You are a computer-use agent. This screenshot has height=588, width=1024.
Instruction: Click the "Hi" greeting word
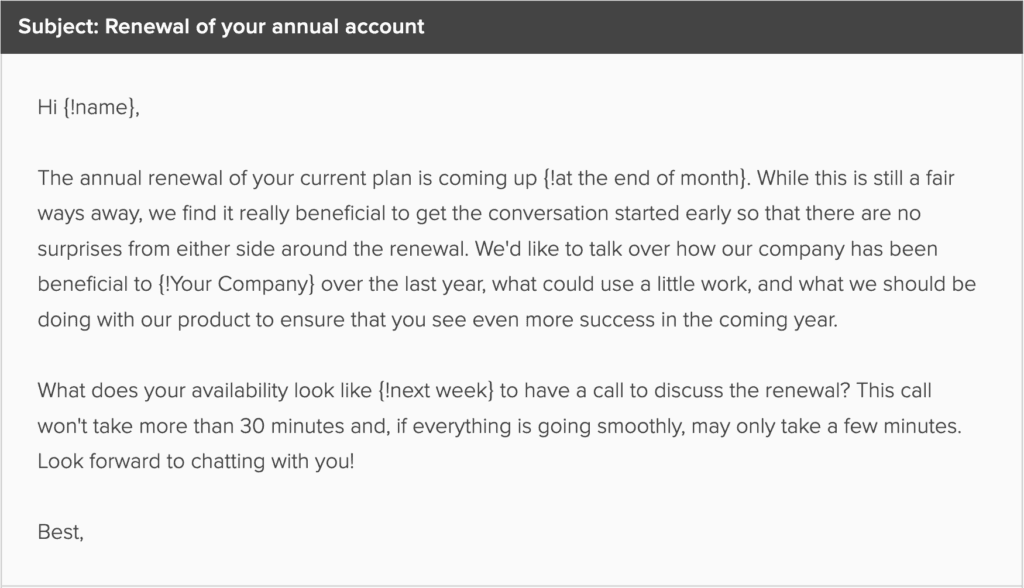pos(47,109)
